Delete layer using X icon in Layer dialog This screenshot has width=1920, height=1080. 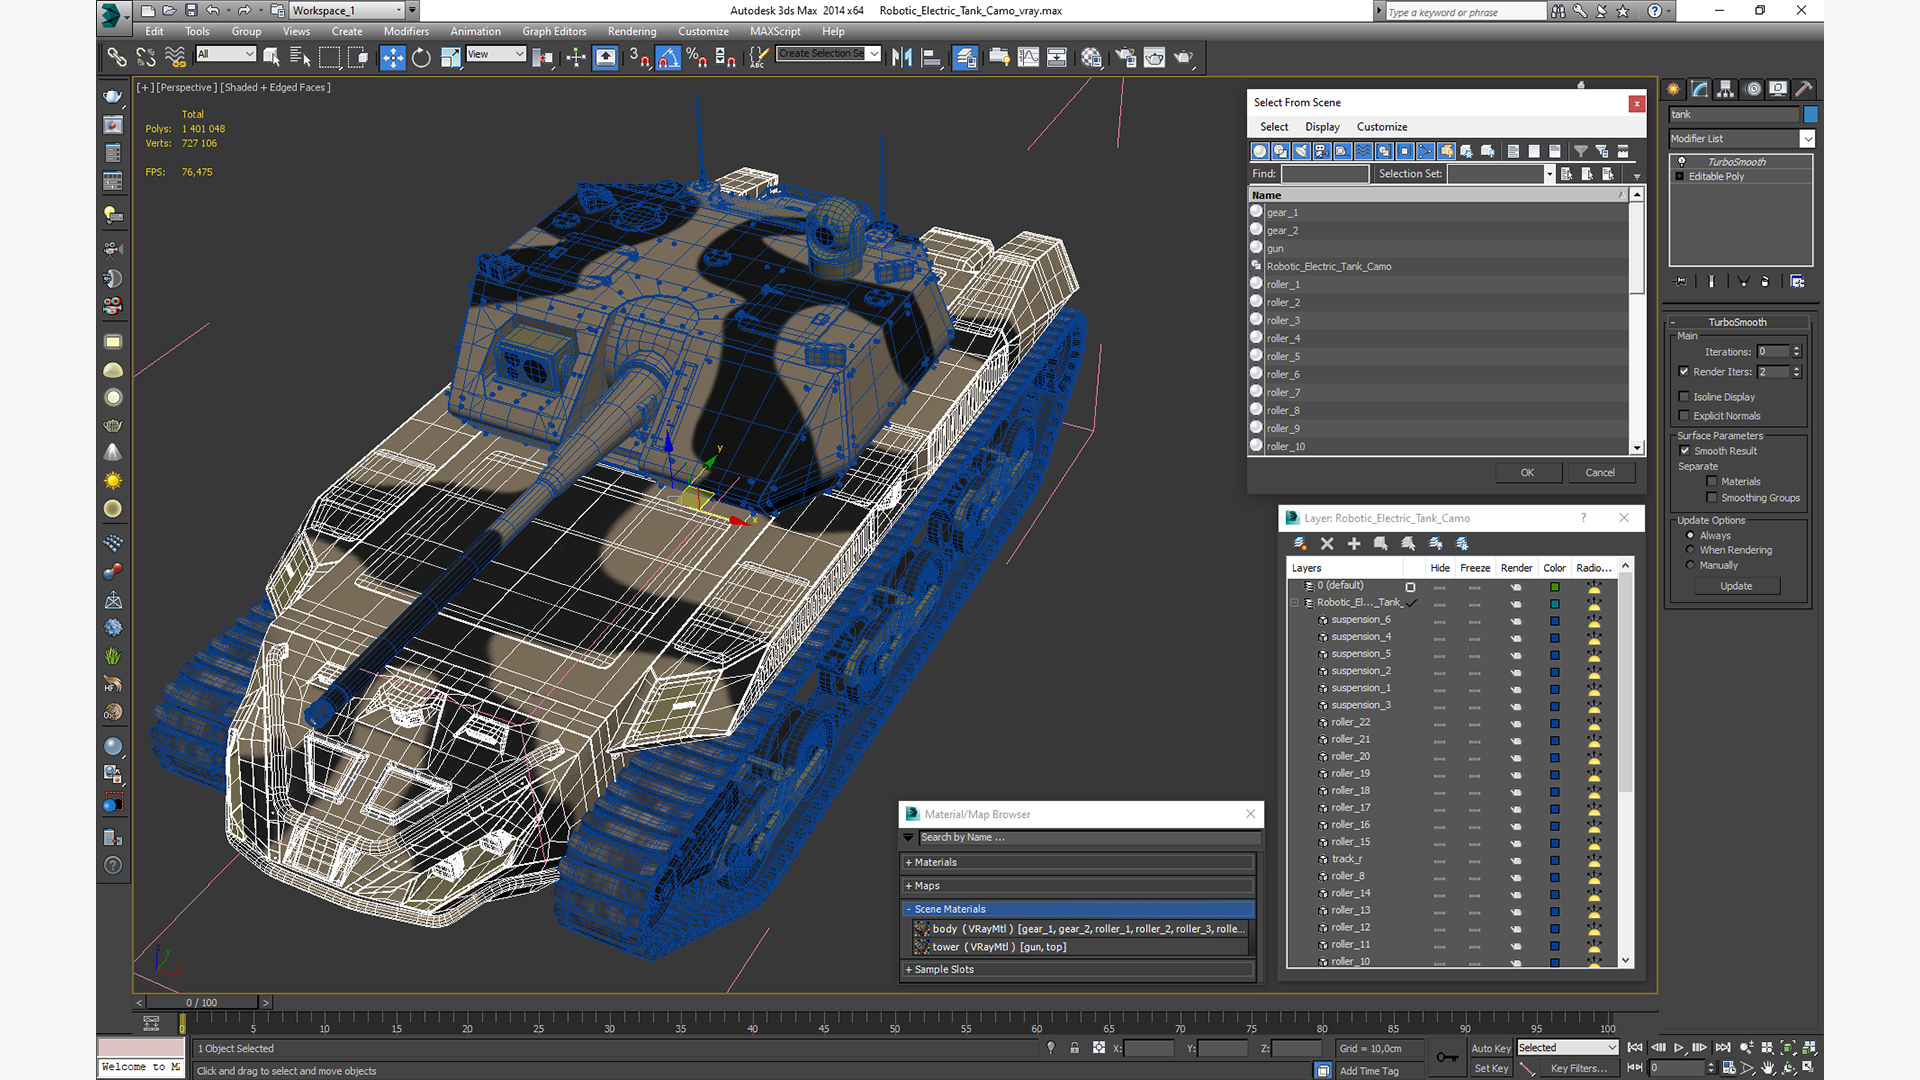[1327, 543]
